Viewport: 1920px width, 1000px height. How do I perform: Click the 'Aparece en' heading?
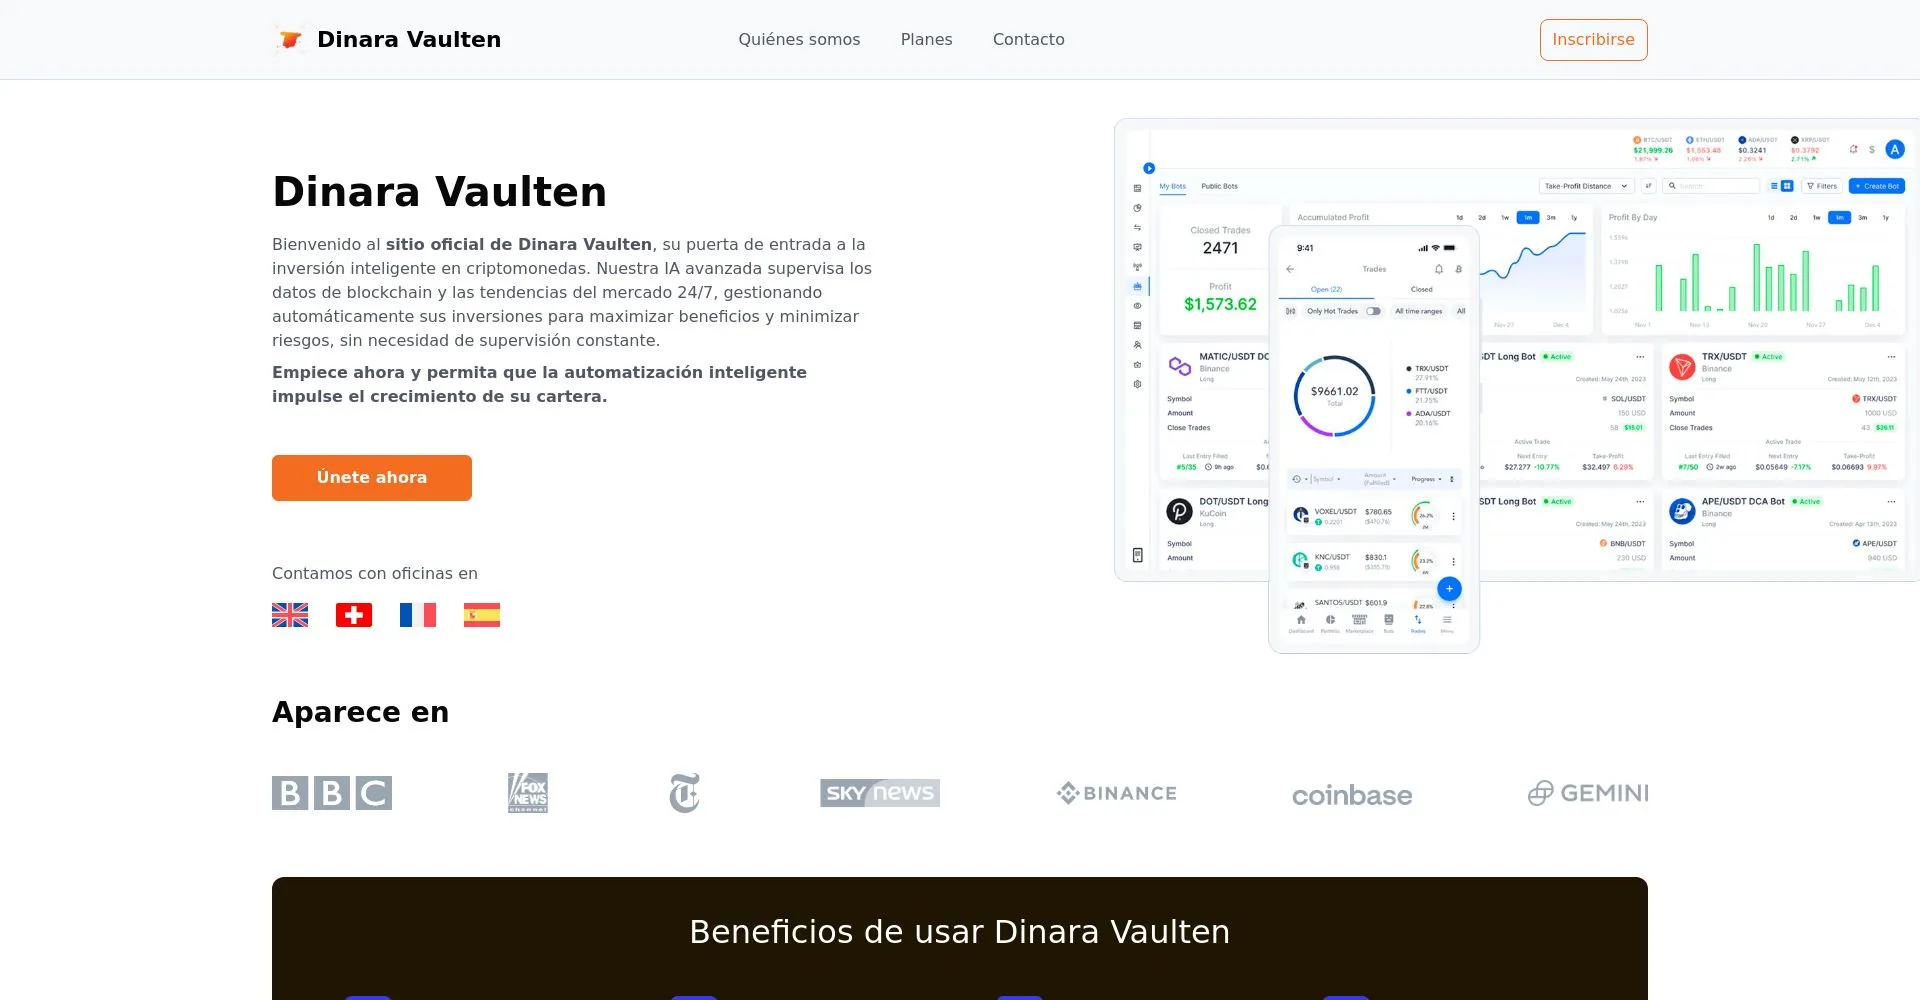point(360,712)
